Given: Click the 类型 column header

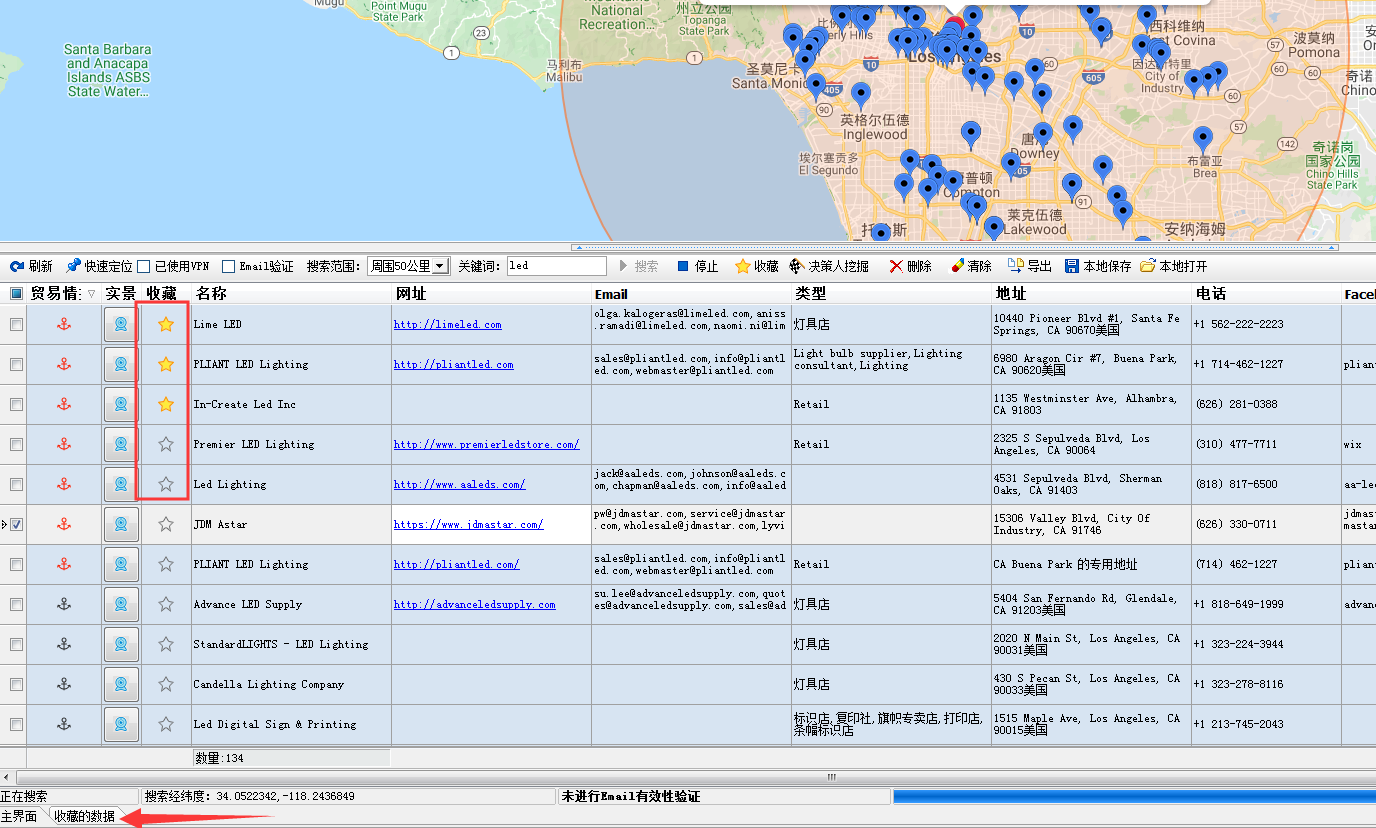Looking at the screenshot, I should coord(891,294).
